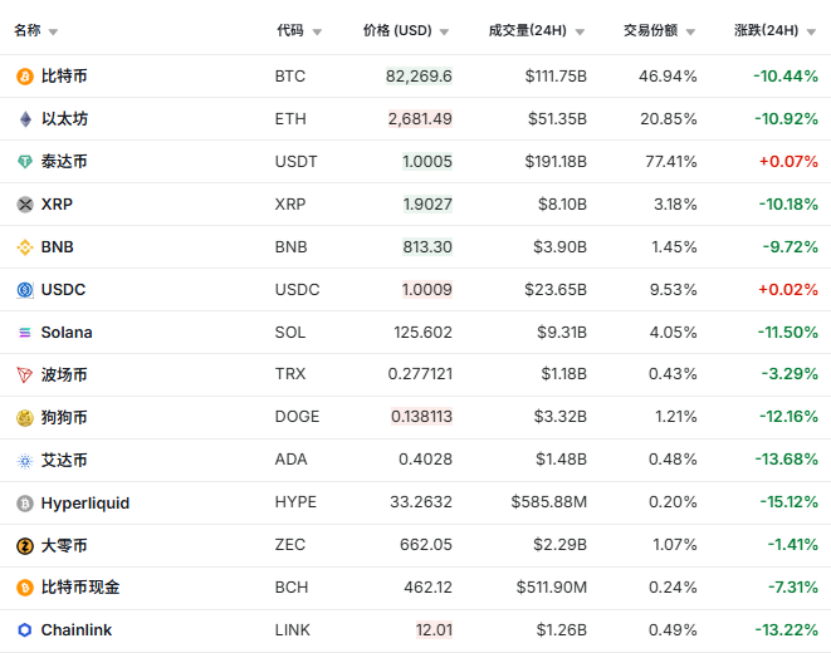Screen dimensions: 831x654
Task: Click the Ethereum diamond icon
Action: tap(25, 119)
